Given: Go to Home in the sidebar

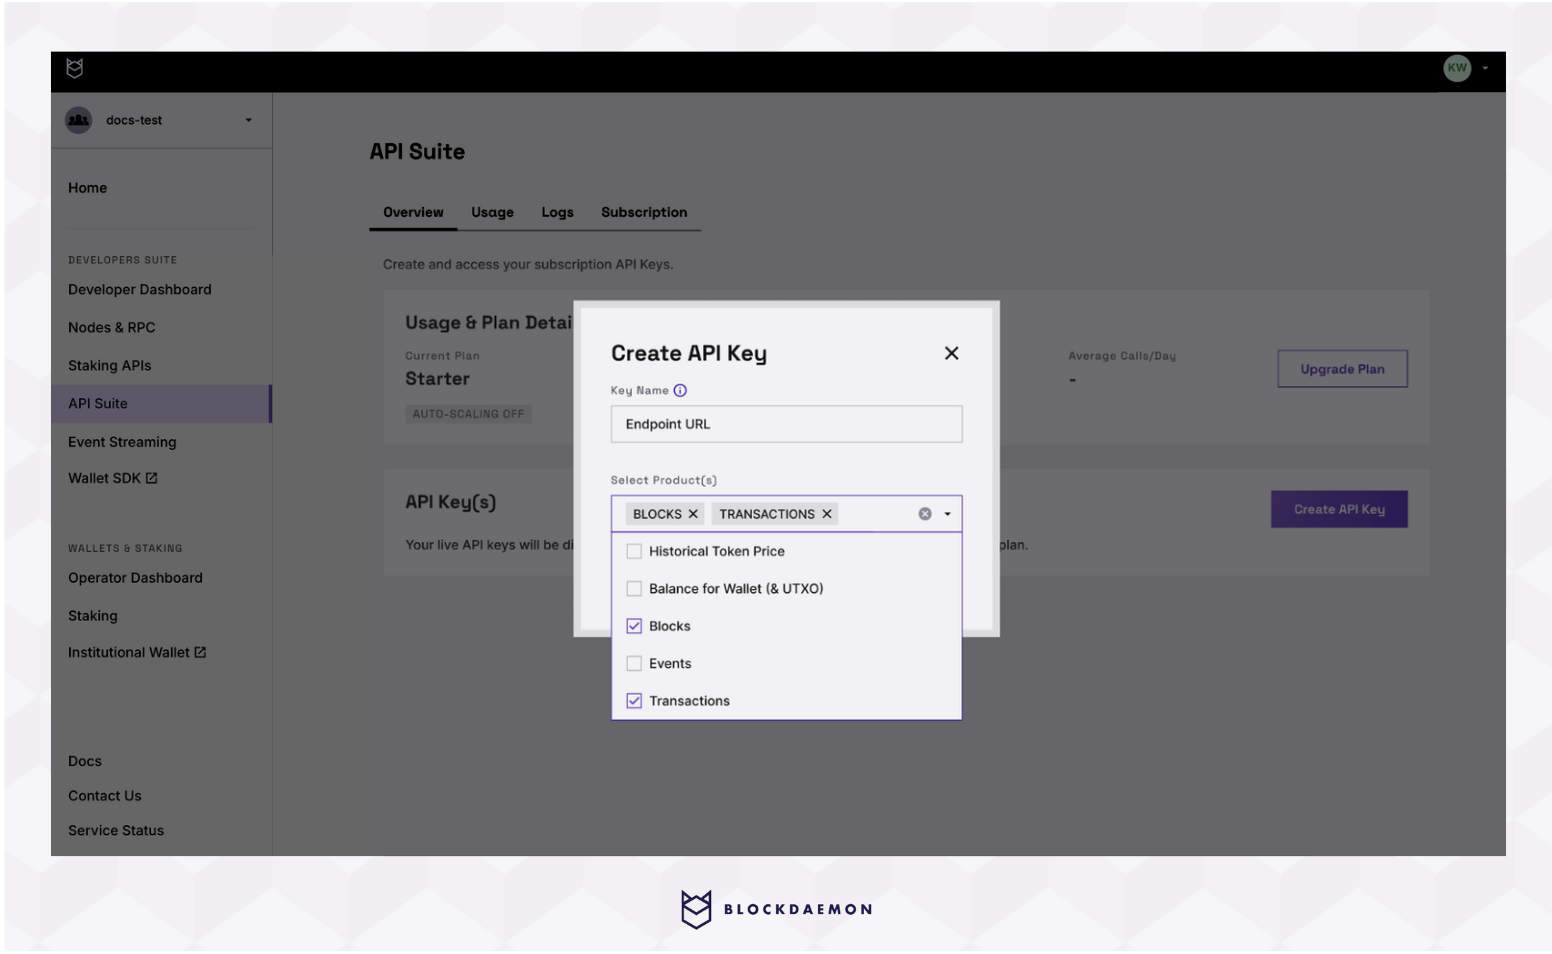Looking at the screenshot, I should tap(88, 188).
